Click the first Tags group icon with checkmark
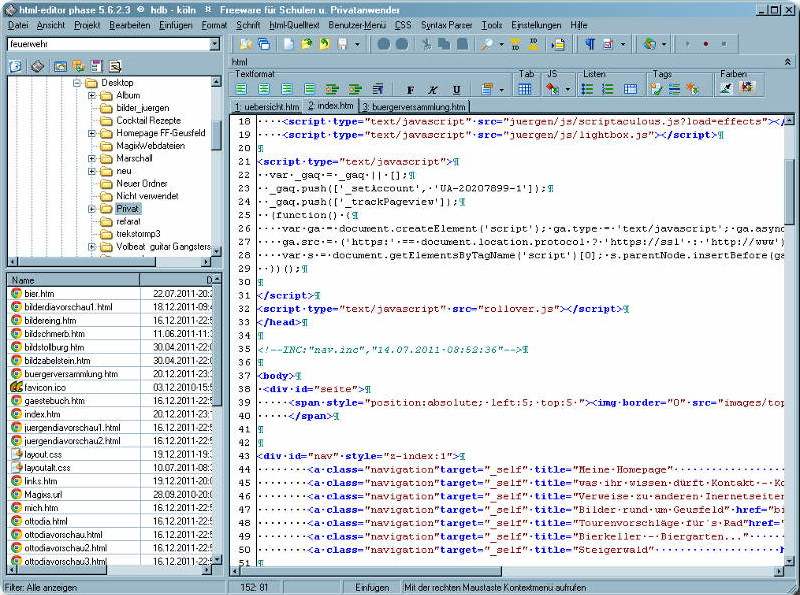The width and height of the screenshot is (800, 595). pyautogui.click(x=656, y=89)
